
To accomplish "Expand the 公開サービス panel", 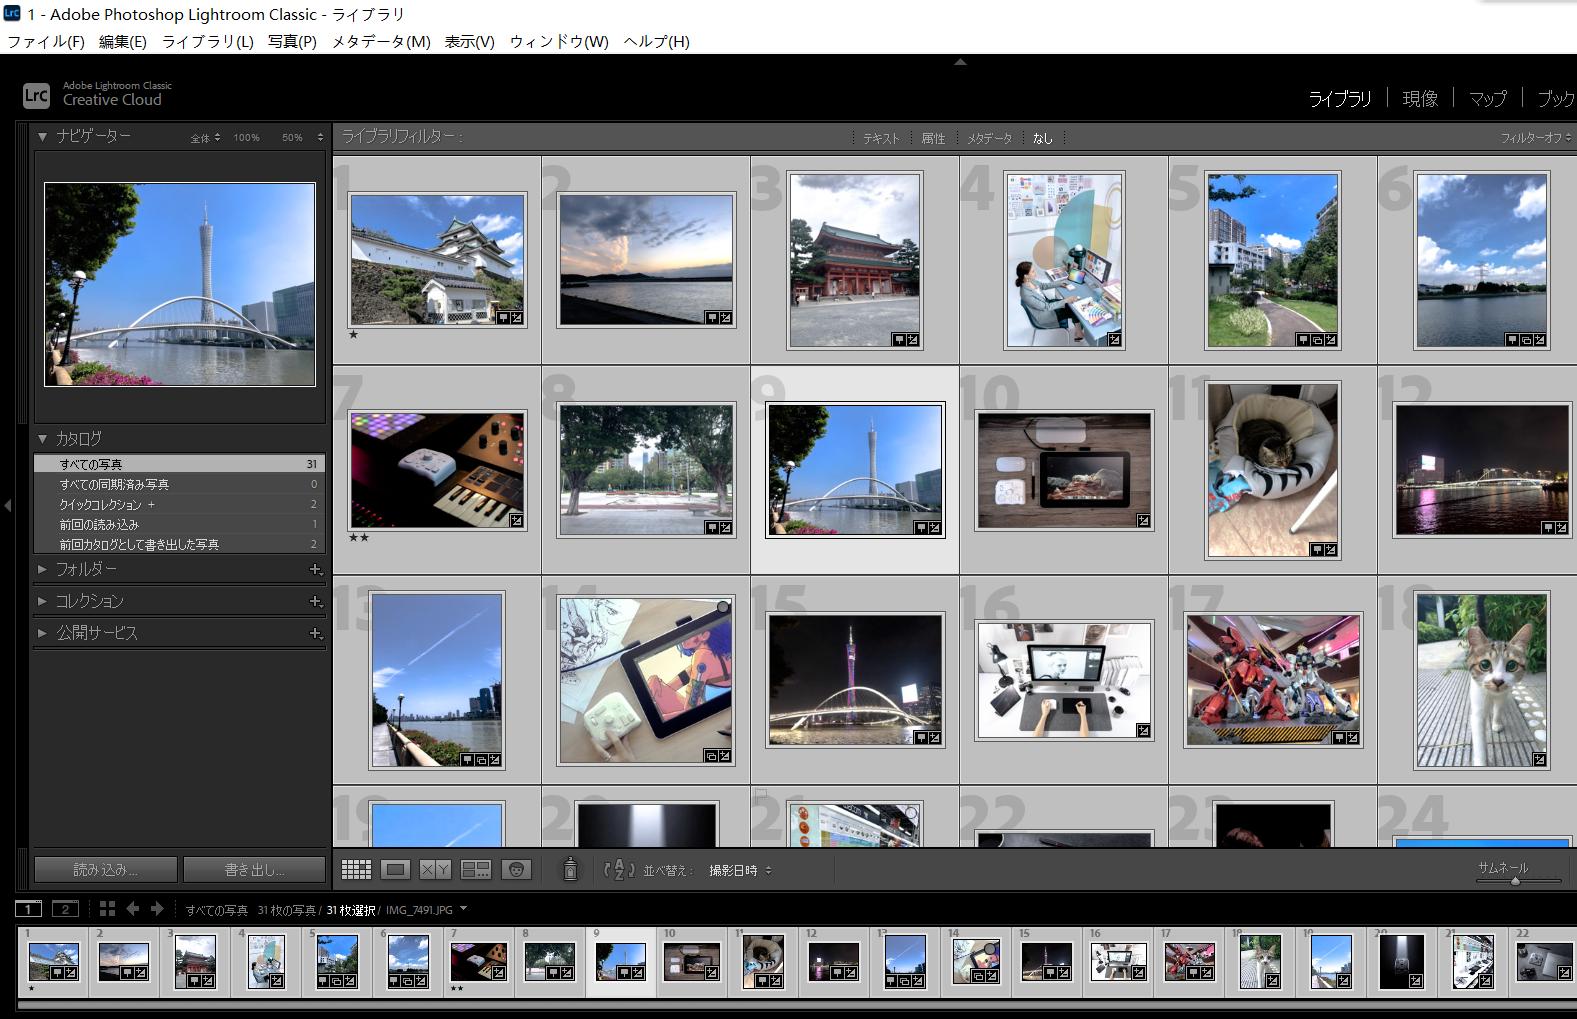I will pyautogui.click(x=42, y=633).
